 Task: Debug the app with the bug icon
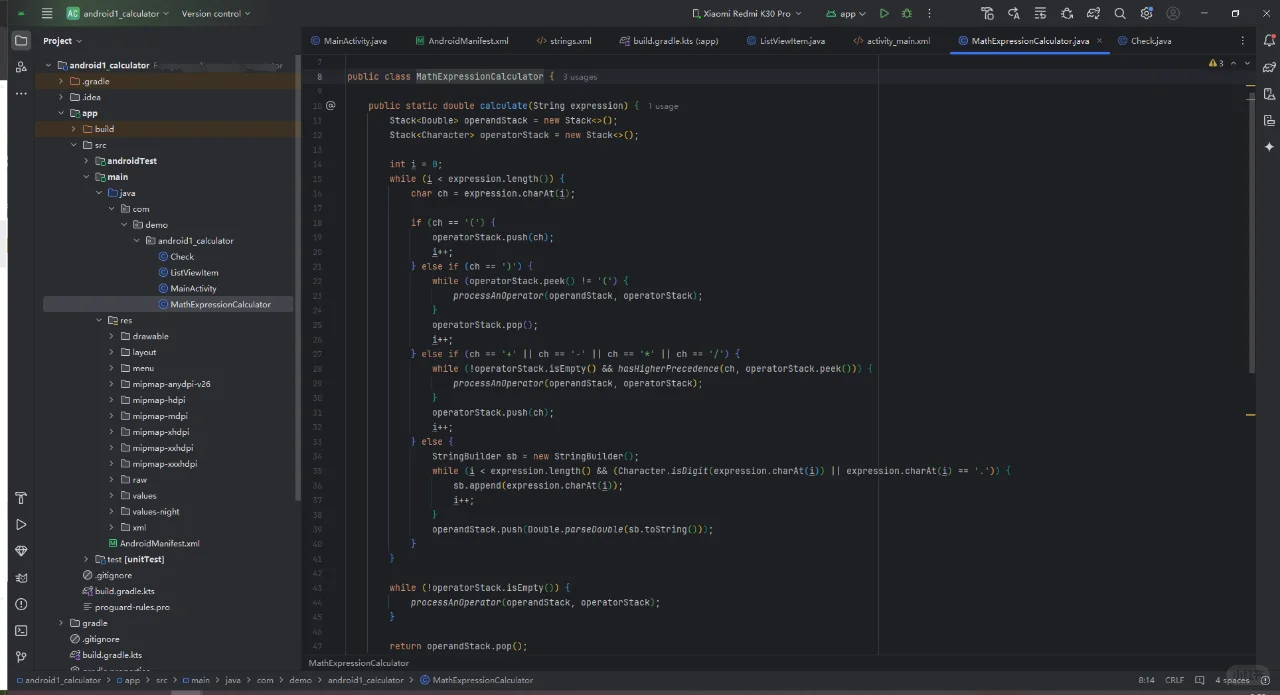pos(907,13)
